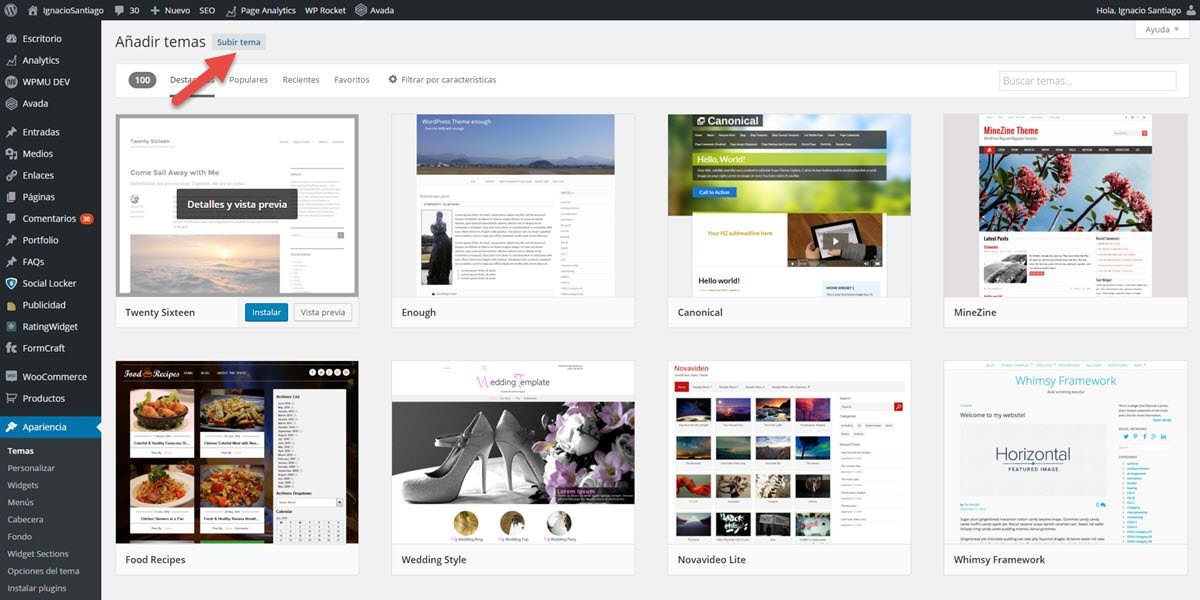The height and width of the screenshot is (600, 1200).
Task: Open Instalar plugins in the submenu
Action: pos(37,588)
